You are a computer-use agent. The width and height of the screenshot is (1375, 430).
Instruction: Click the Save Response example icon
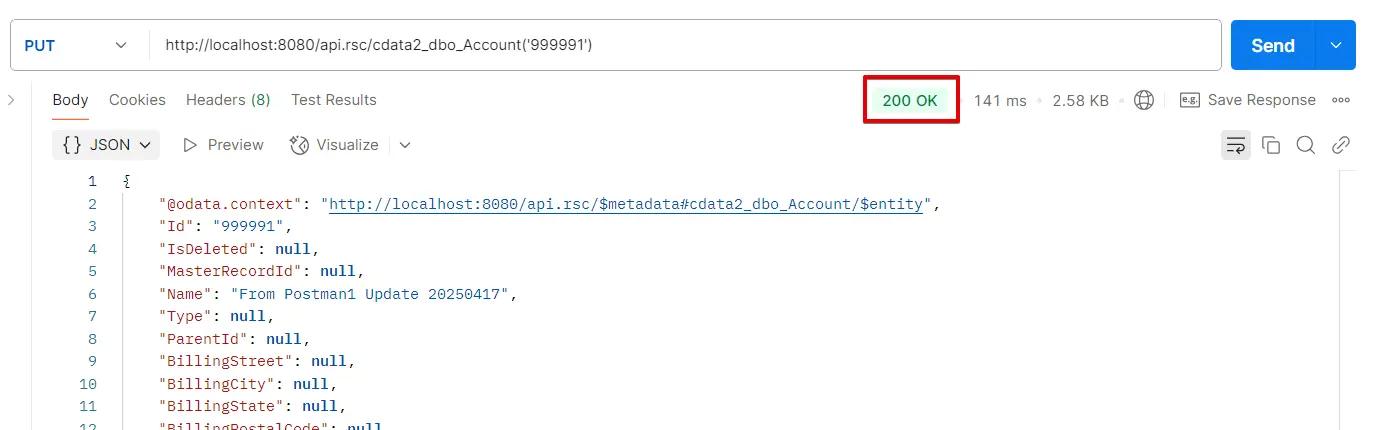tap(1190, 100)
